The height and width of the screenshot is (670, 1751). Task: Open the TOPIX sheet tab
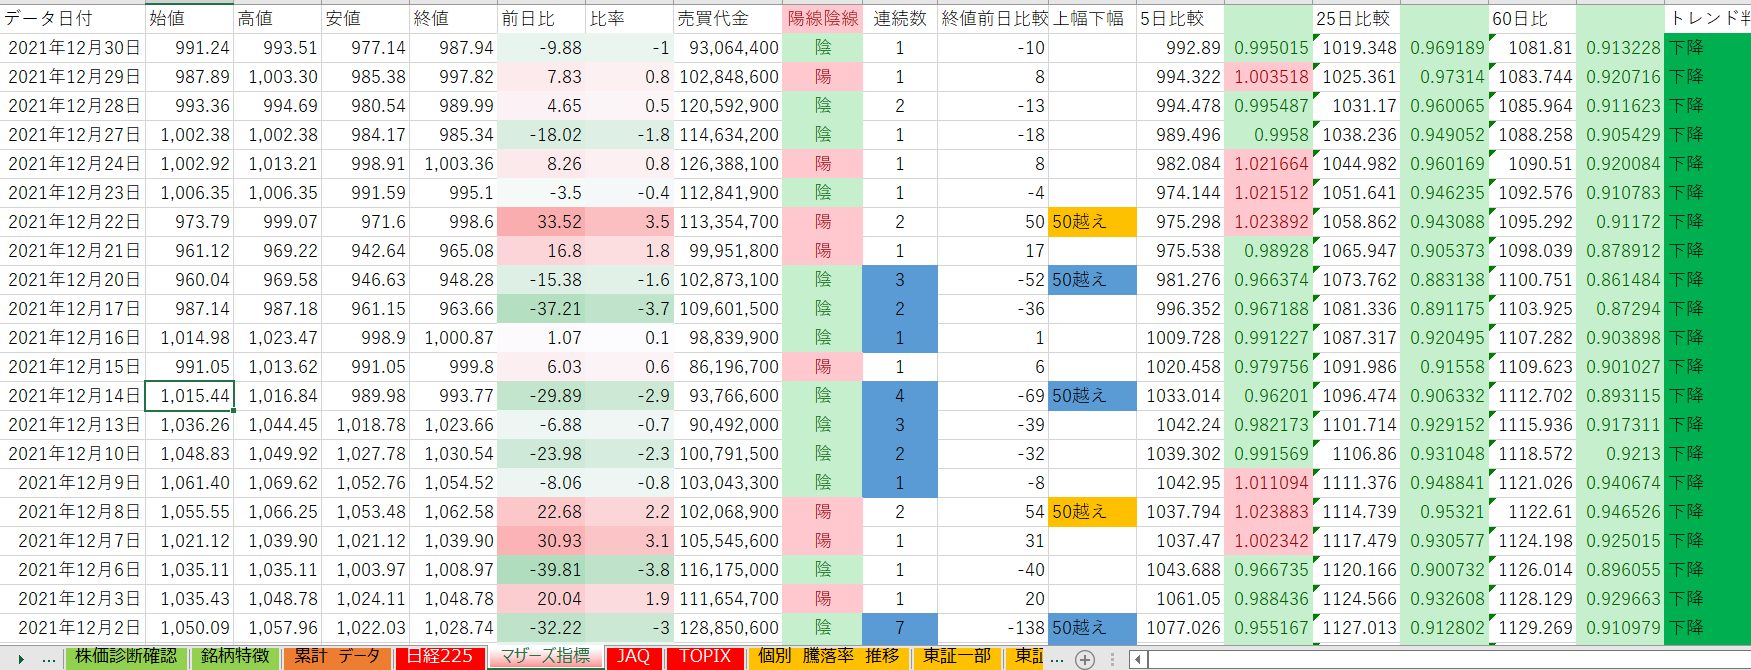pos(705,657)
